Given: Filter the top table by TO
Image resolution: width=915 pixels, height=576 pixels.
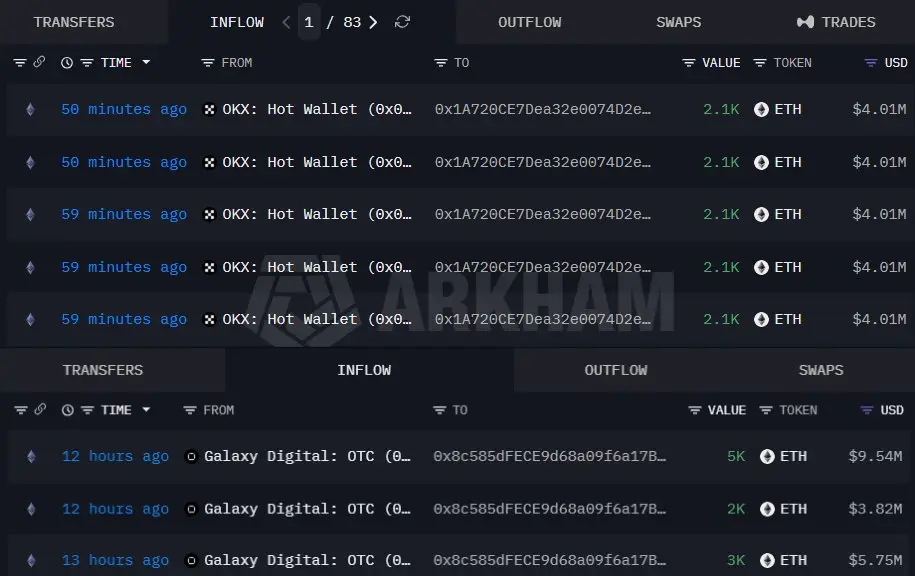Looking at the screenshot, I should coord(441,62).
